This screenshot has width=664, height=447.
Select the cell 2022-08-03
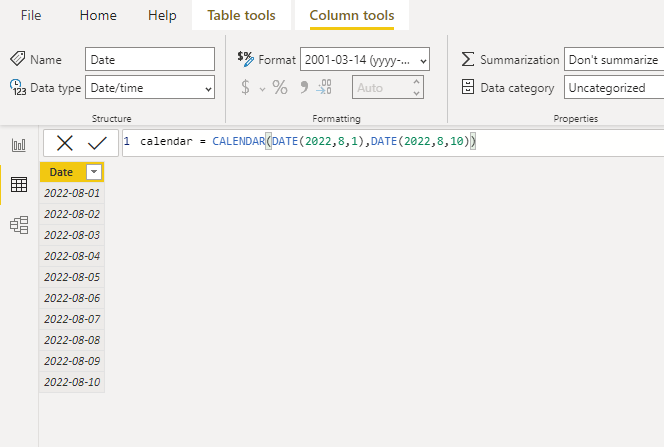click(x=72, y=235)
